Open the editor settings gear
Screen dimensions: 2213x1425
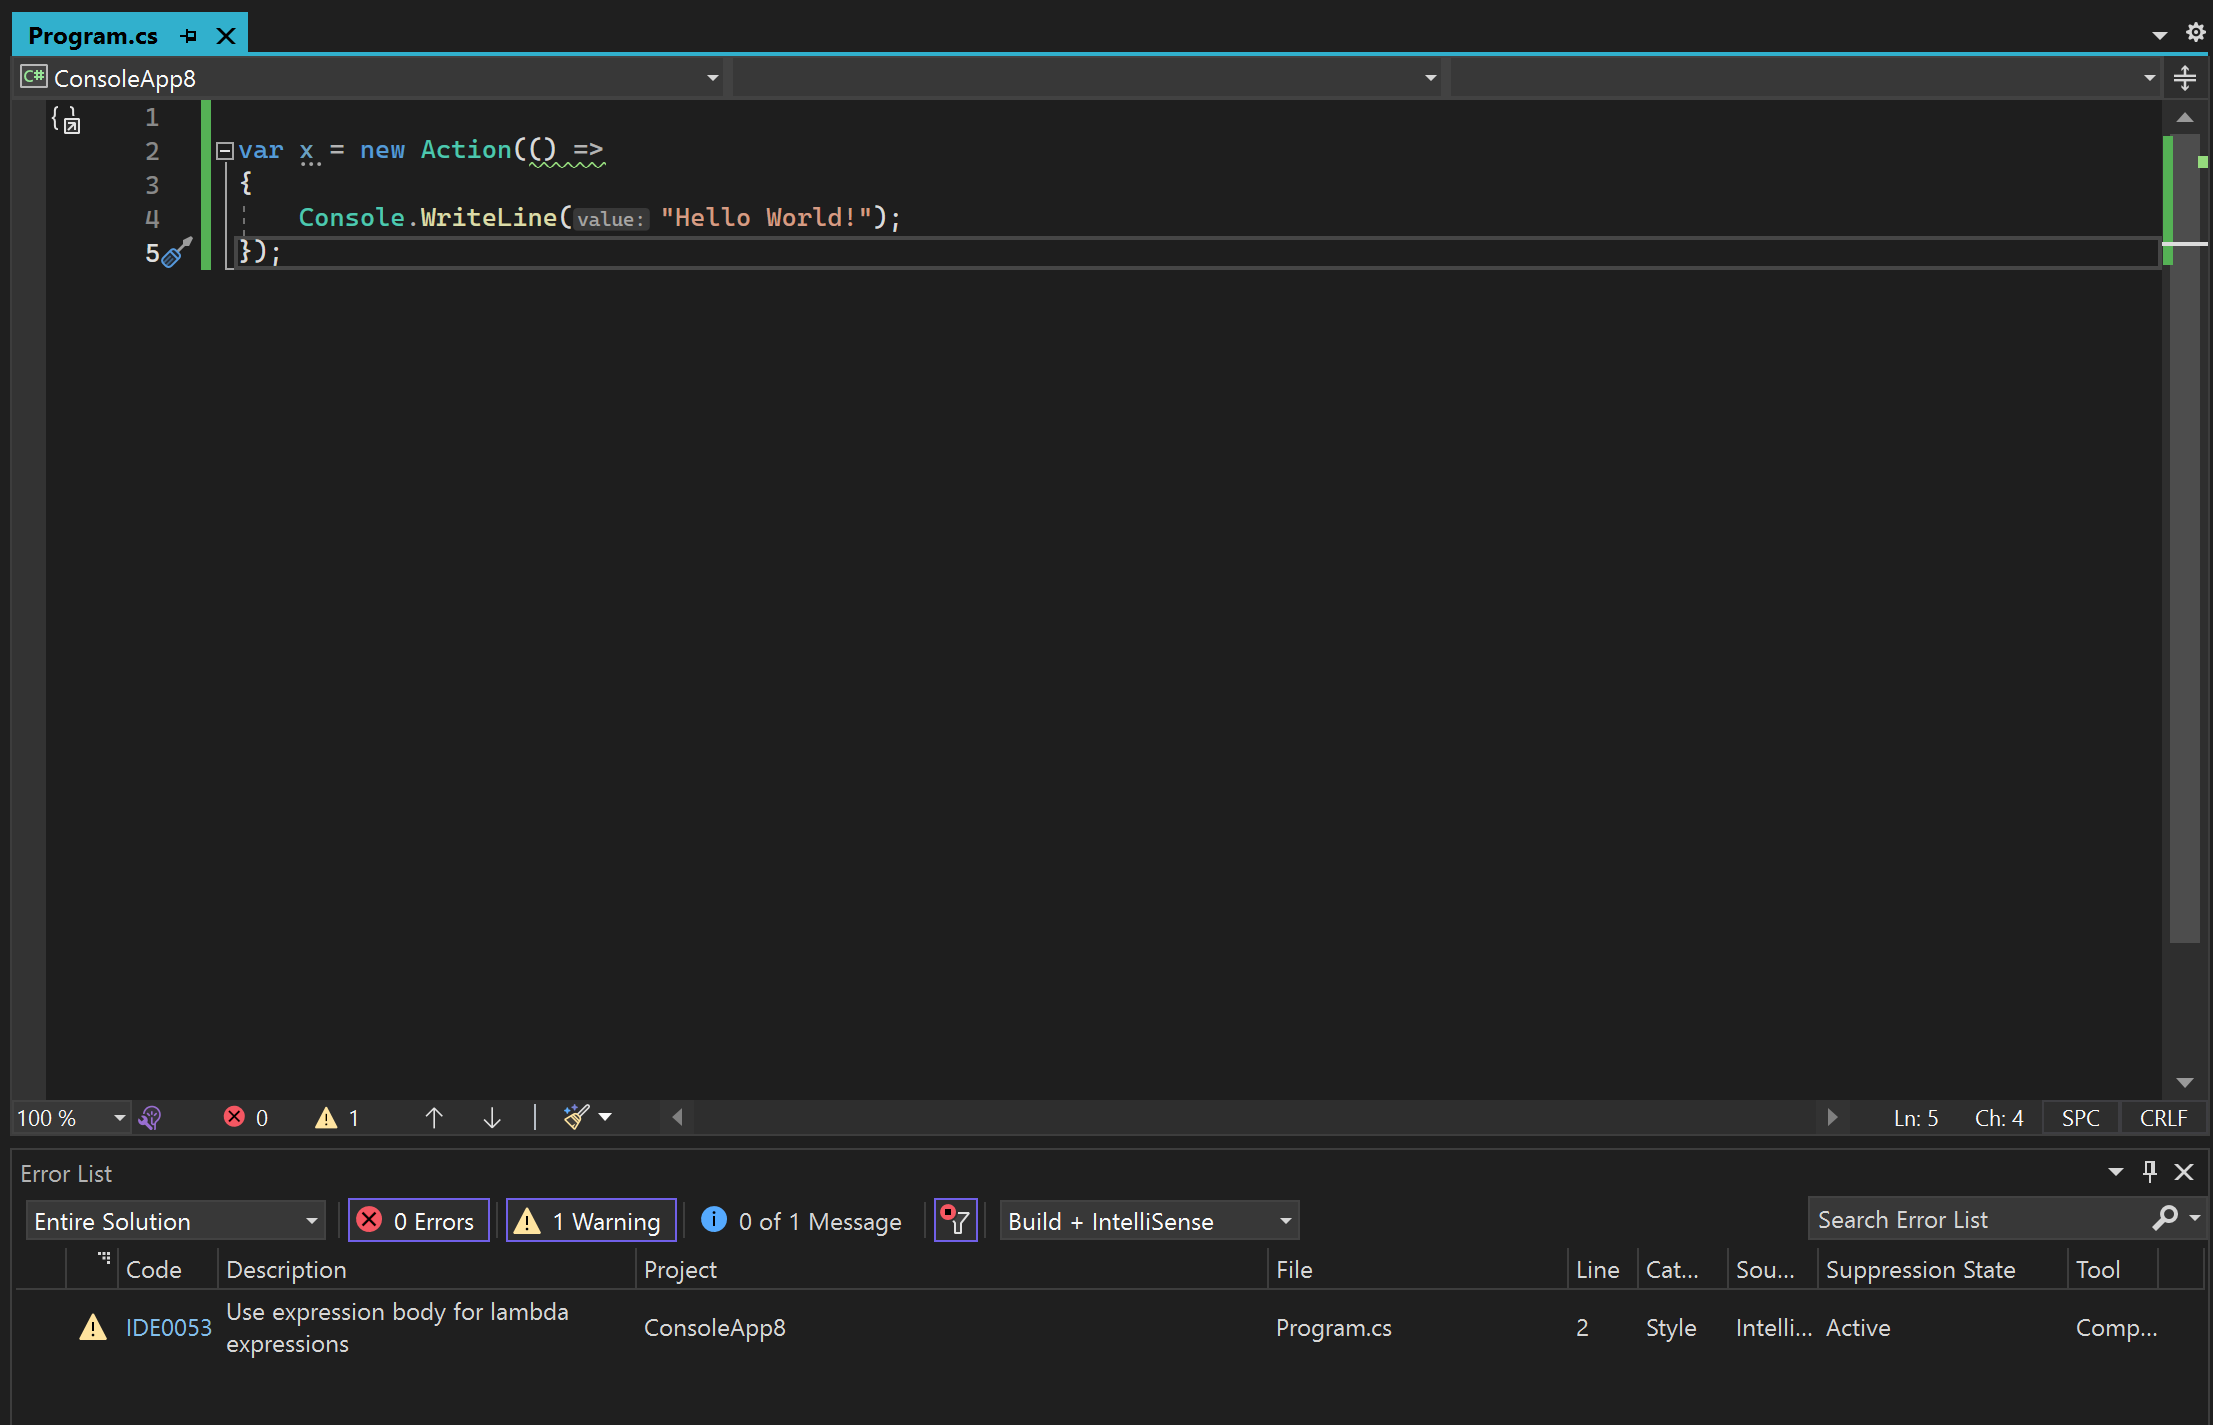pos(2195,32)
